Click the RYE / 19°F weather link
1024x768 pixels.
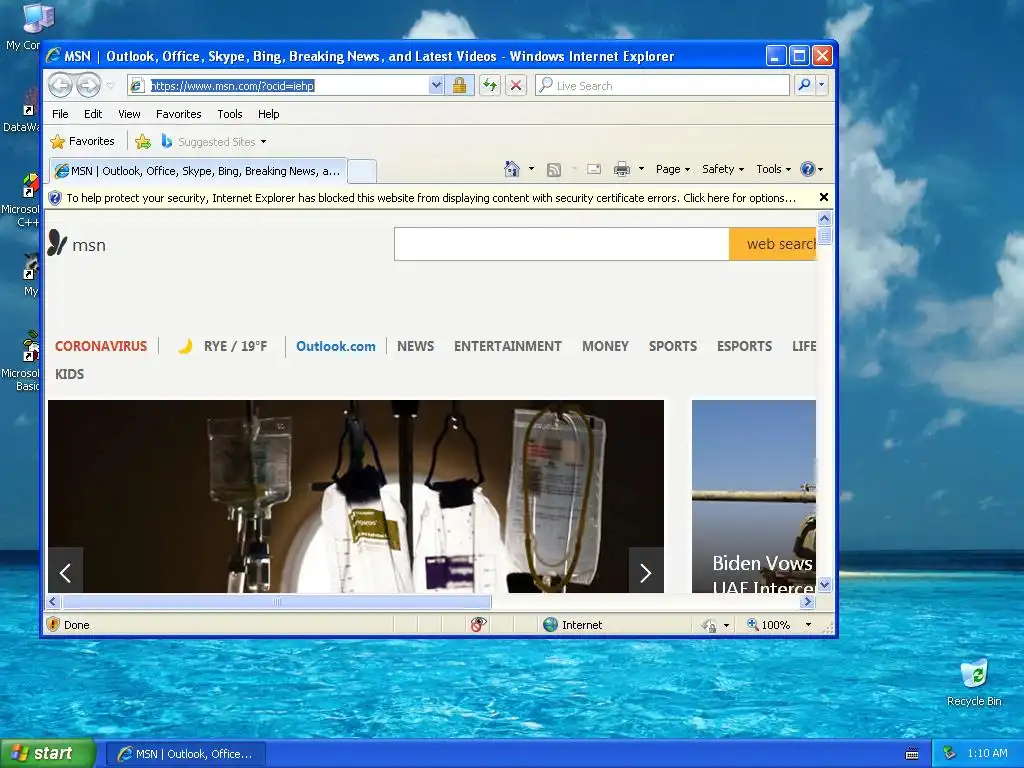click(x=223, y=346)
